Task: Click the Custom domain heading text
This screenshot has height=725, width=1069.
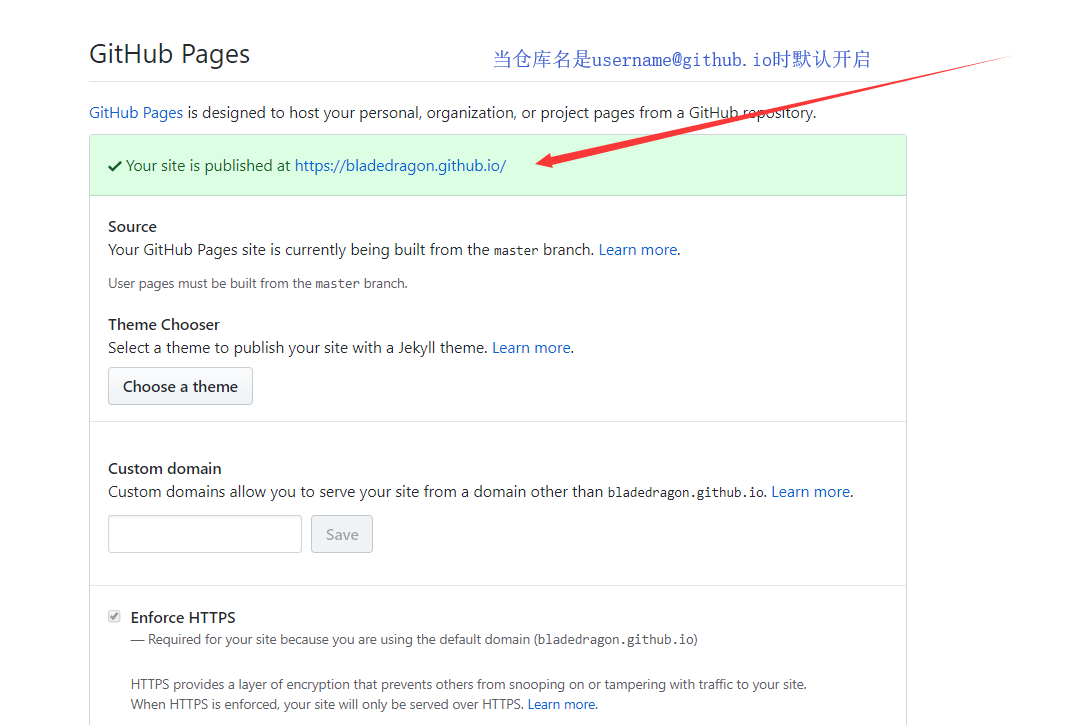Action: coord(164,469)
